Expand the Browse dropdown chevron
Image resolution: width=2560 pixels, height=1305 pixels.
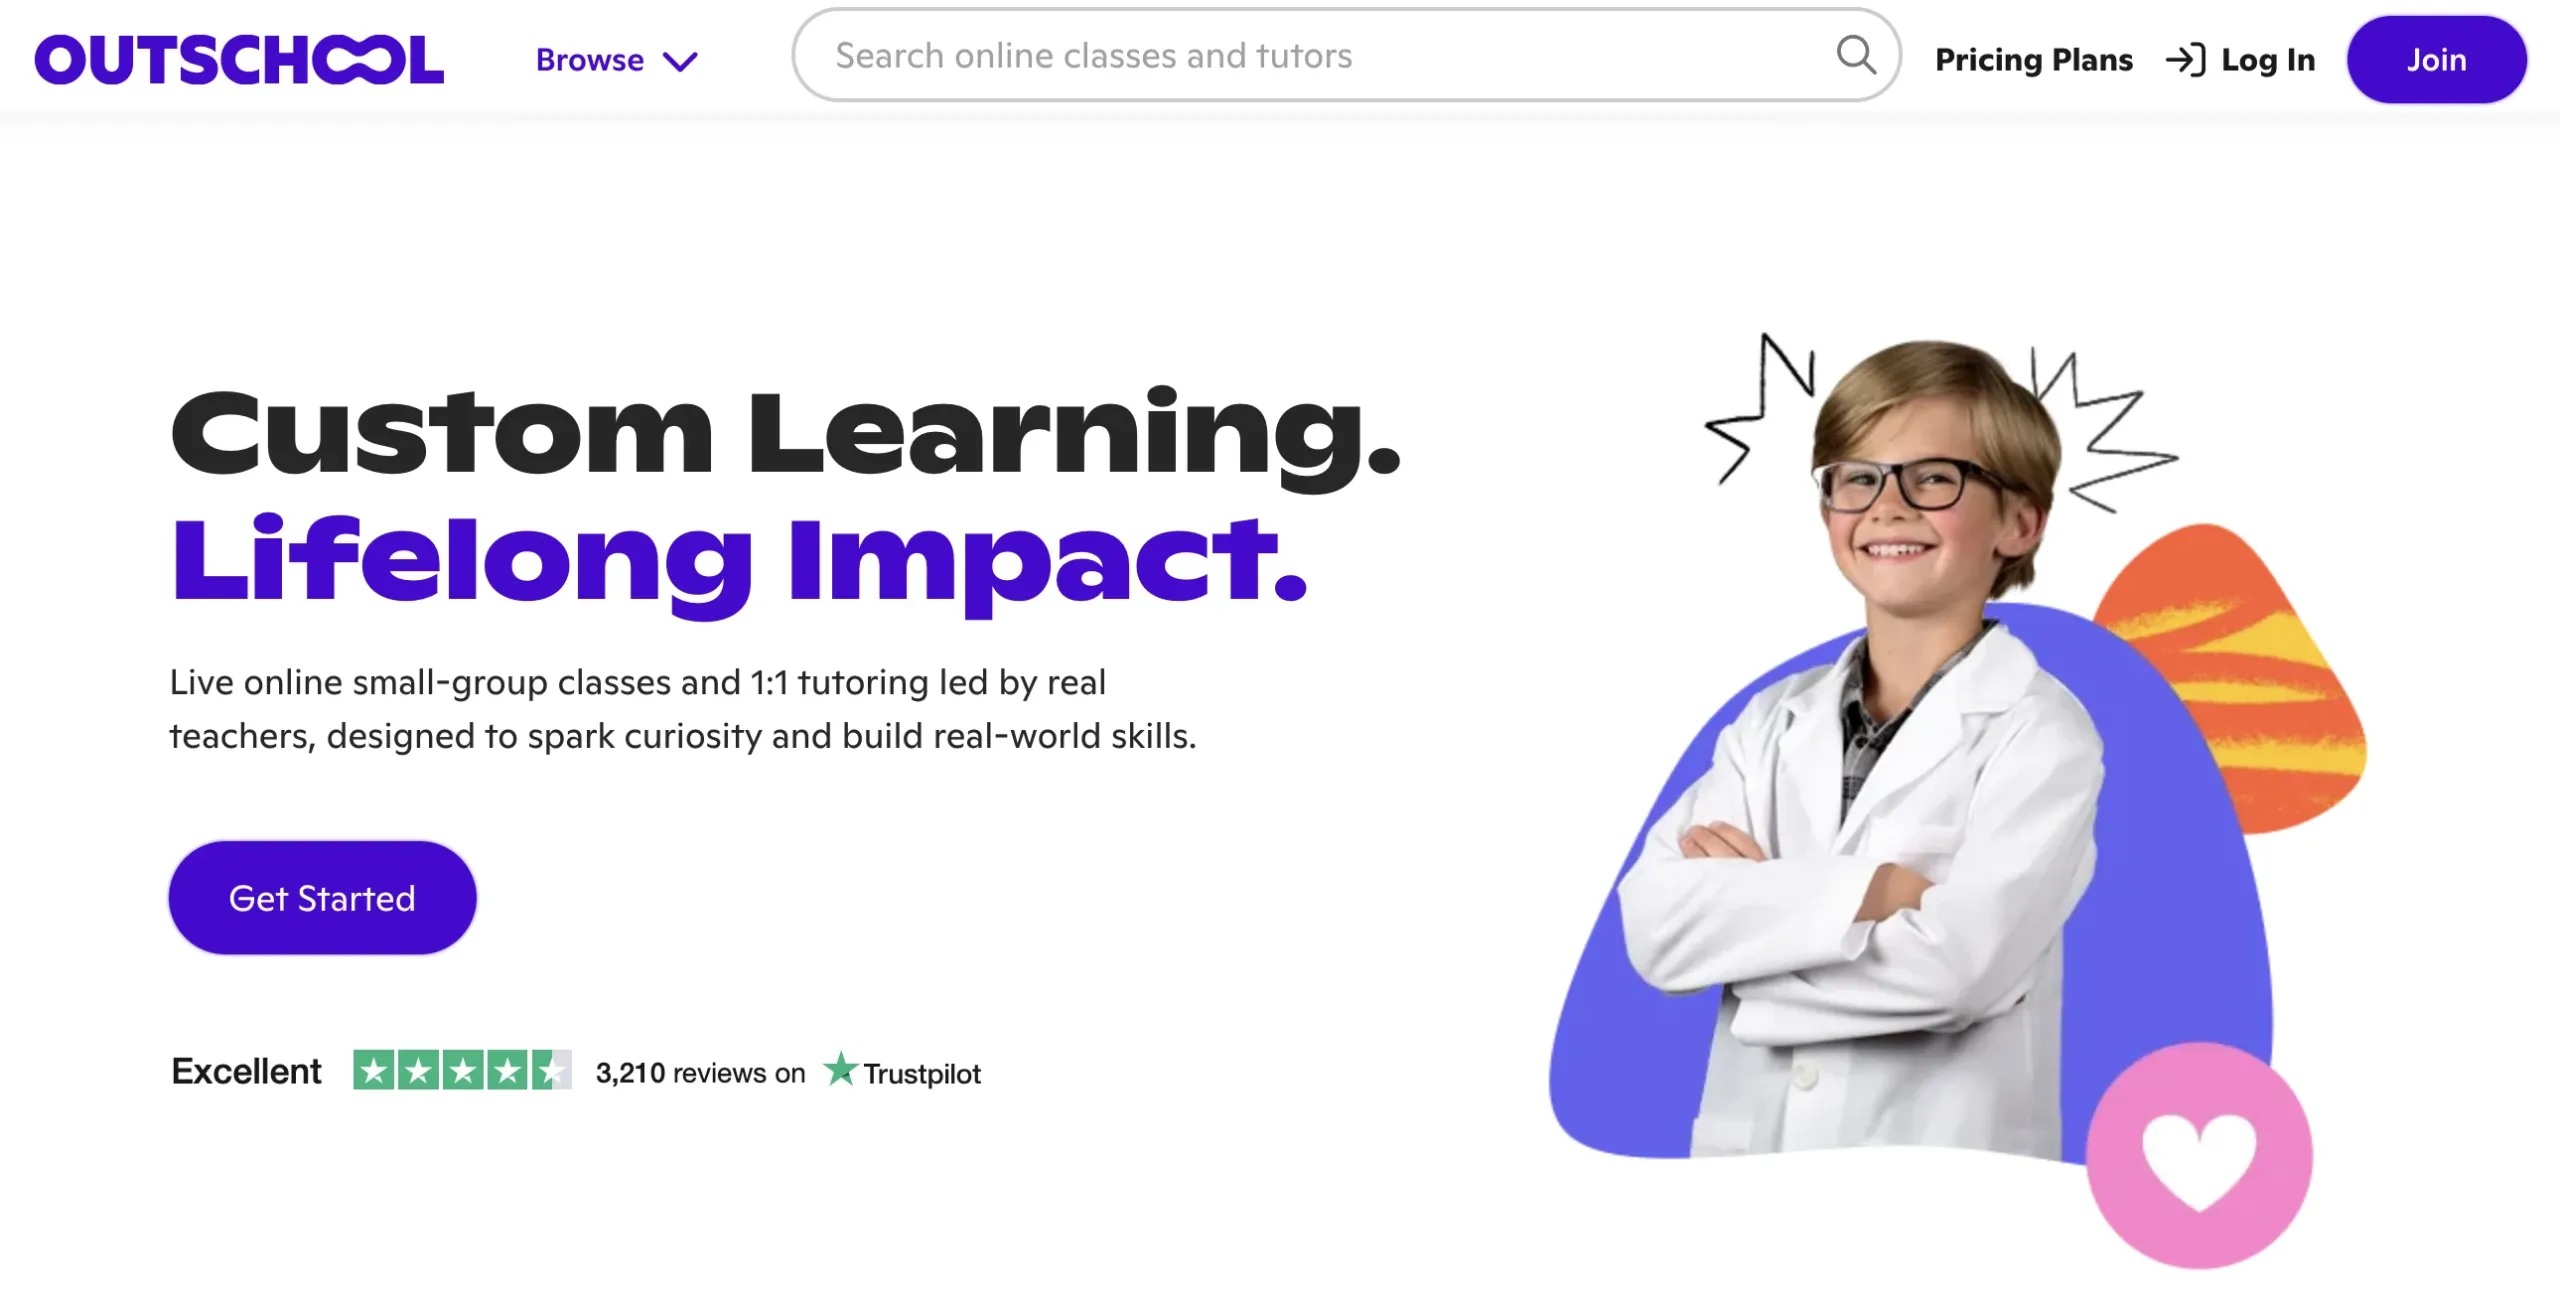(681, 62)
